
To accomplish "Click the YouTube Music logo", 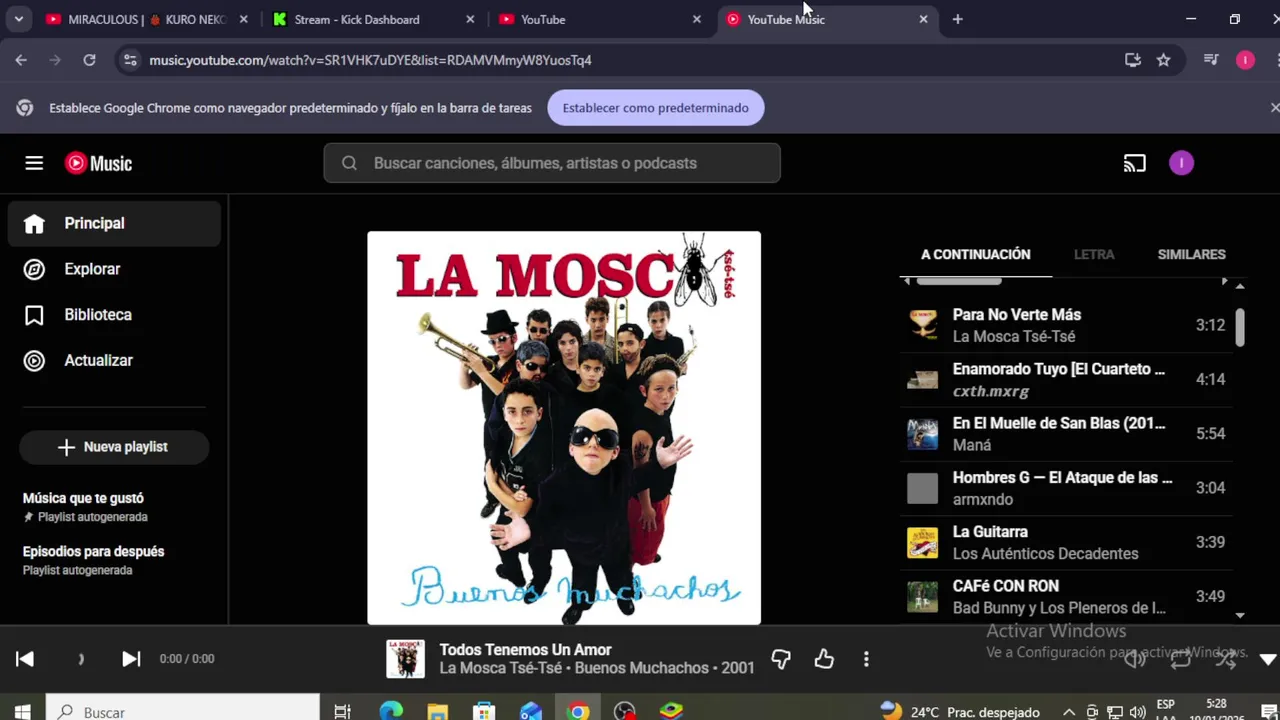I will coord(98,163).
